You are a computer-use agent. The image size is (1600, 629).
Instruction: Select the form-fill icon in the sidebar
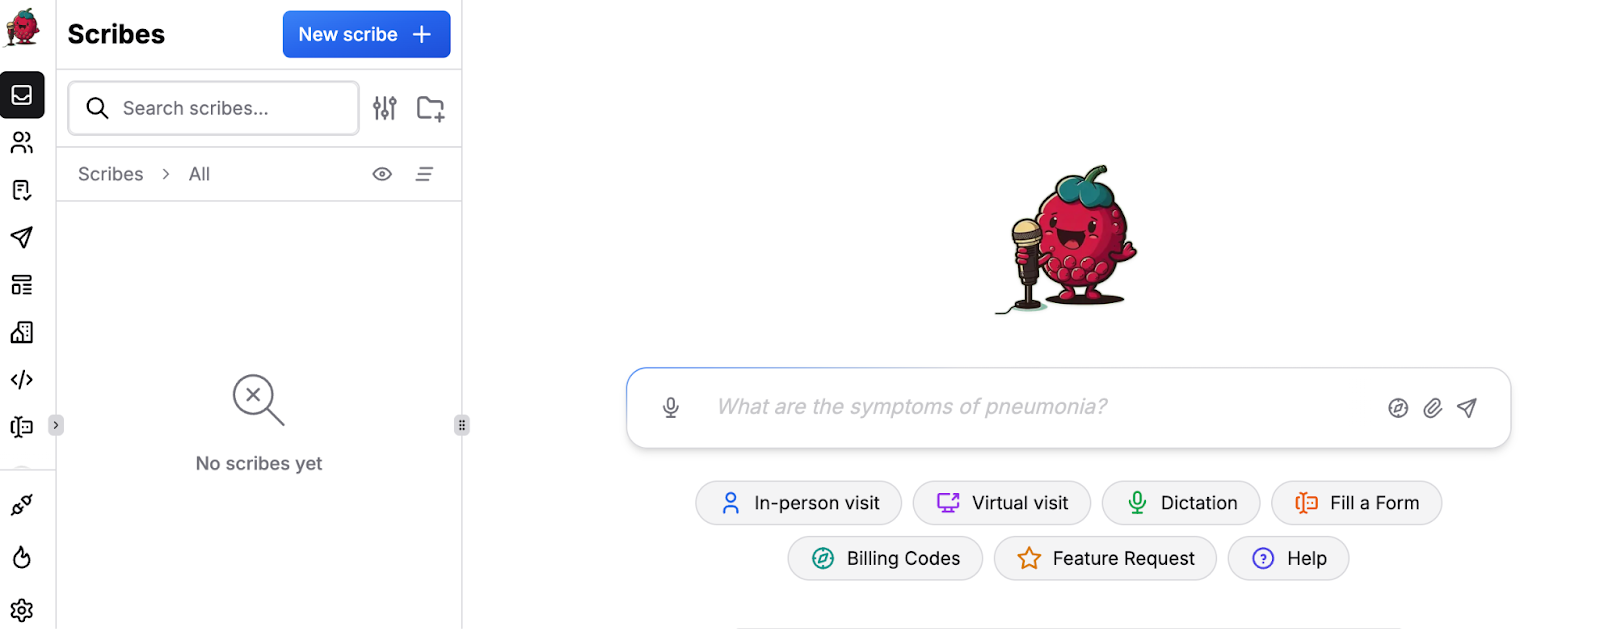tap(22, 426)
